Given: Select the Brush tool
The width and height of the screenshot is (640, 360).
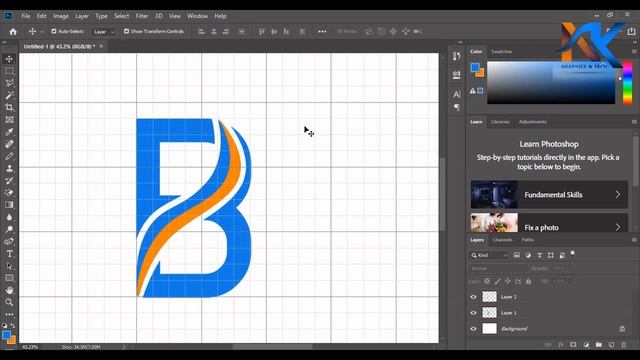Looking at the screenshot, I should tap(9, 156).
